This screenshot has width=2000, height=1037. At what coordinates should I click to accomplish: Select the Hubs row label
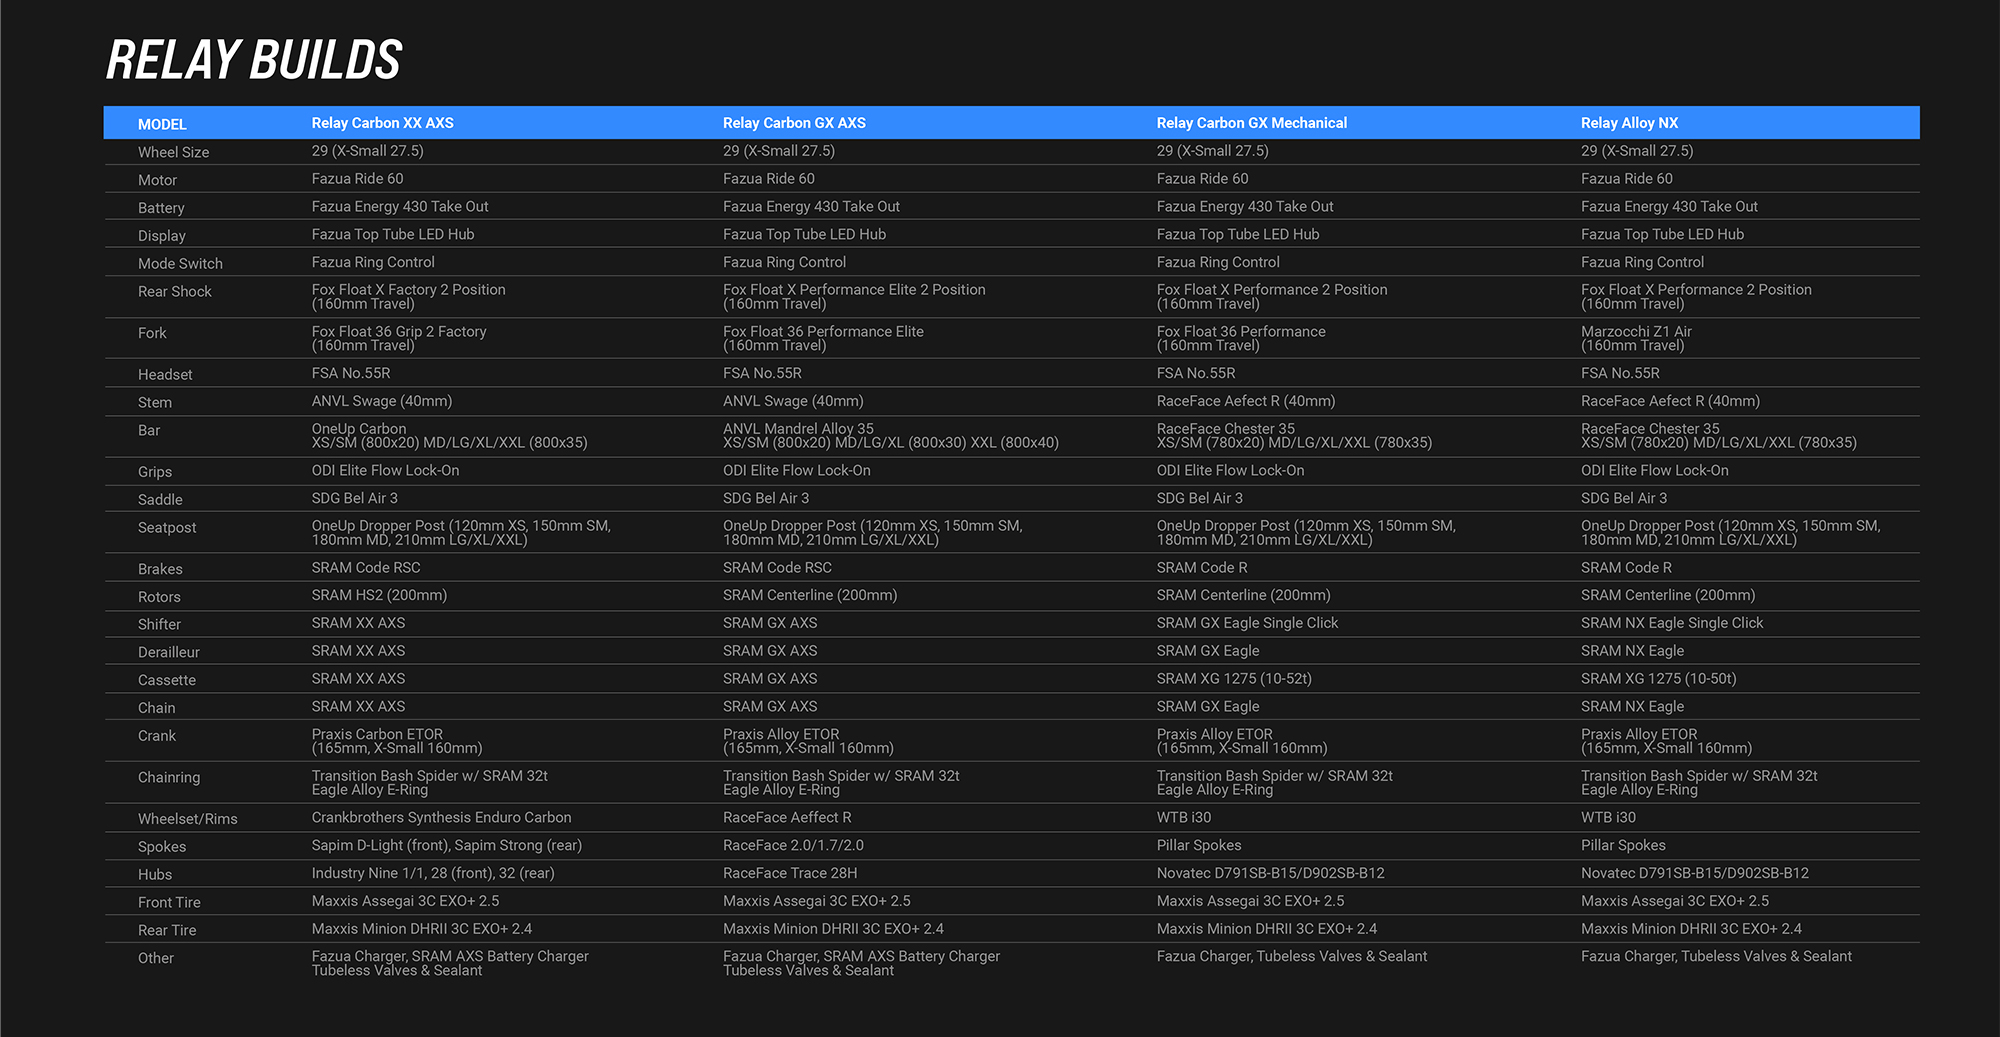pos(155,875)
